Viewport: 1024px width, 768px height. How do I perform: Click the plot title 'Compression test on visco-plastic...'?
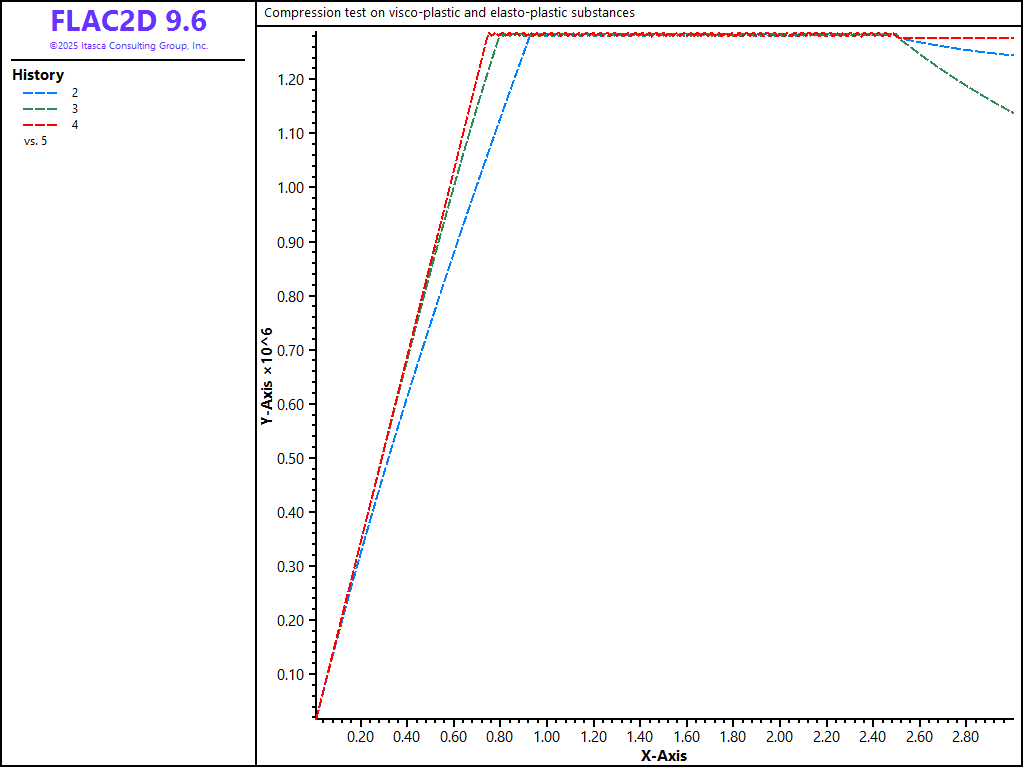click(x=449, y=13)
